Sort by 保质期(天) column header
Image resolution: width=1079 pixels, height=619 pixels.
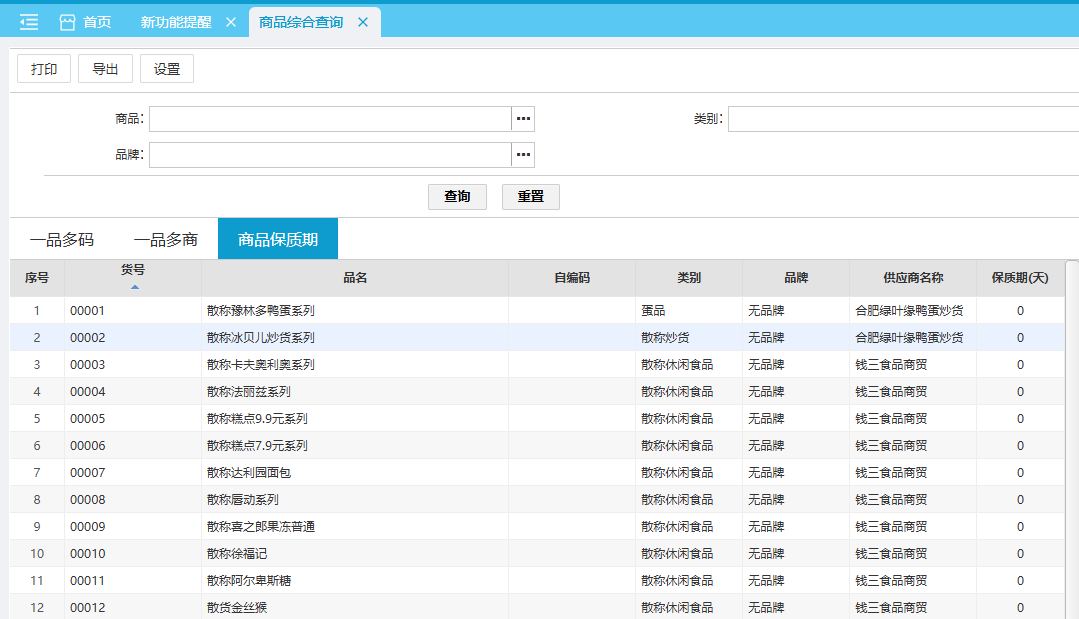click(1019, 278)
